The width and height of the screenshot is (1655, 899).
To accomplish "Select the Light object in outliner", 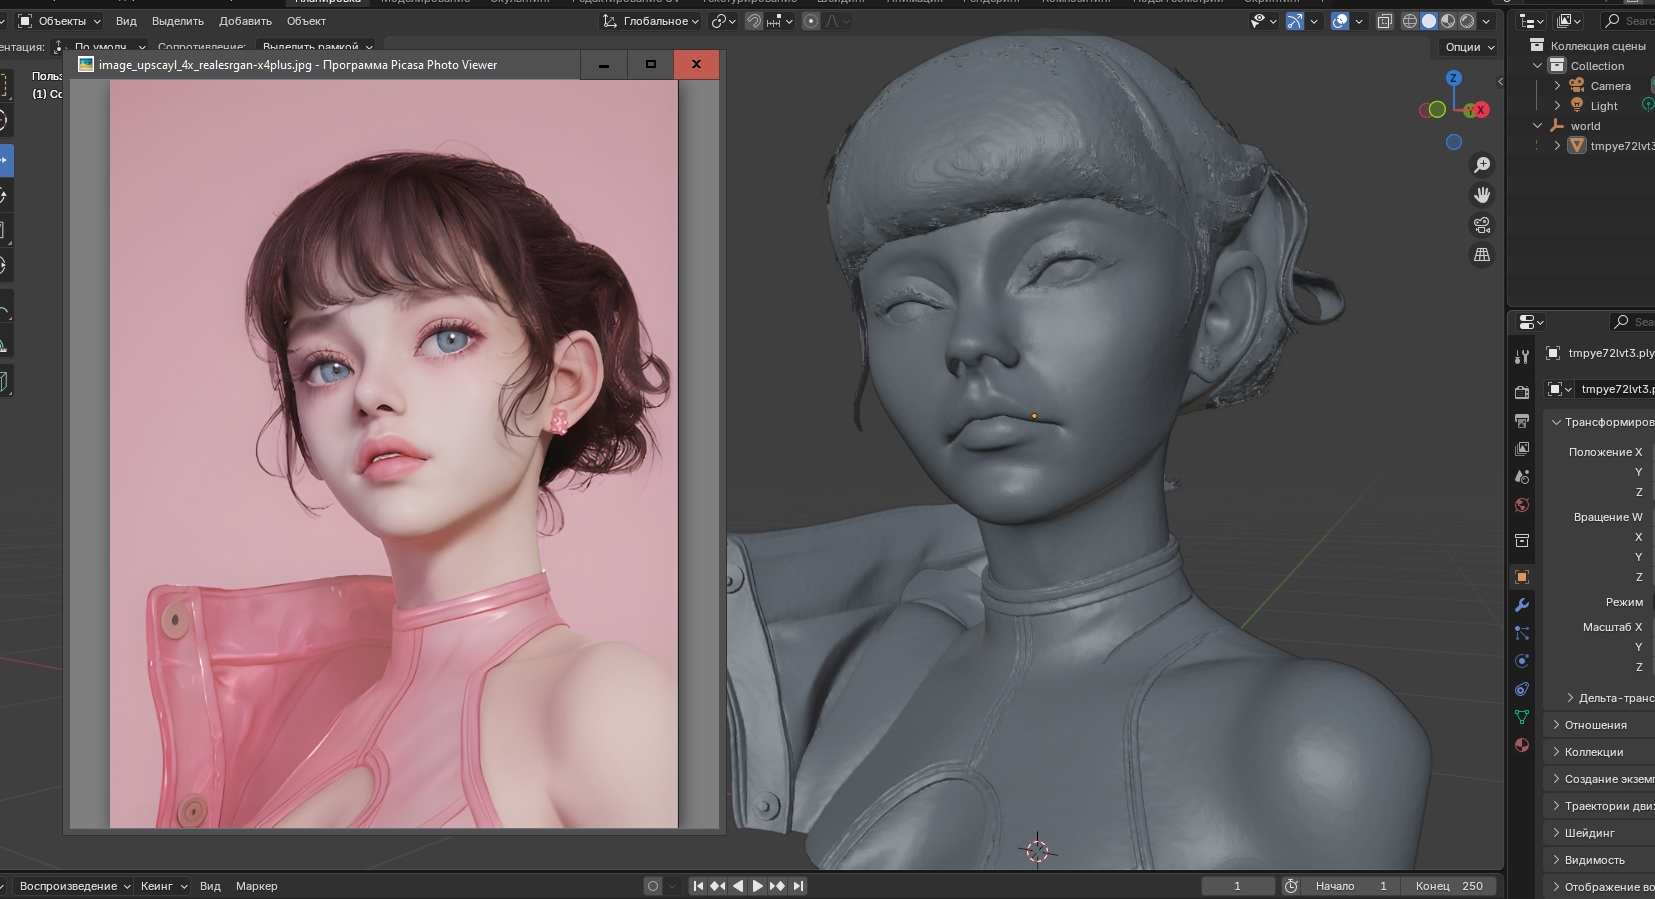I will tap(1604, 106).
